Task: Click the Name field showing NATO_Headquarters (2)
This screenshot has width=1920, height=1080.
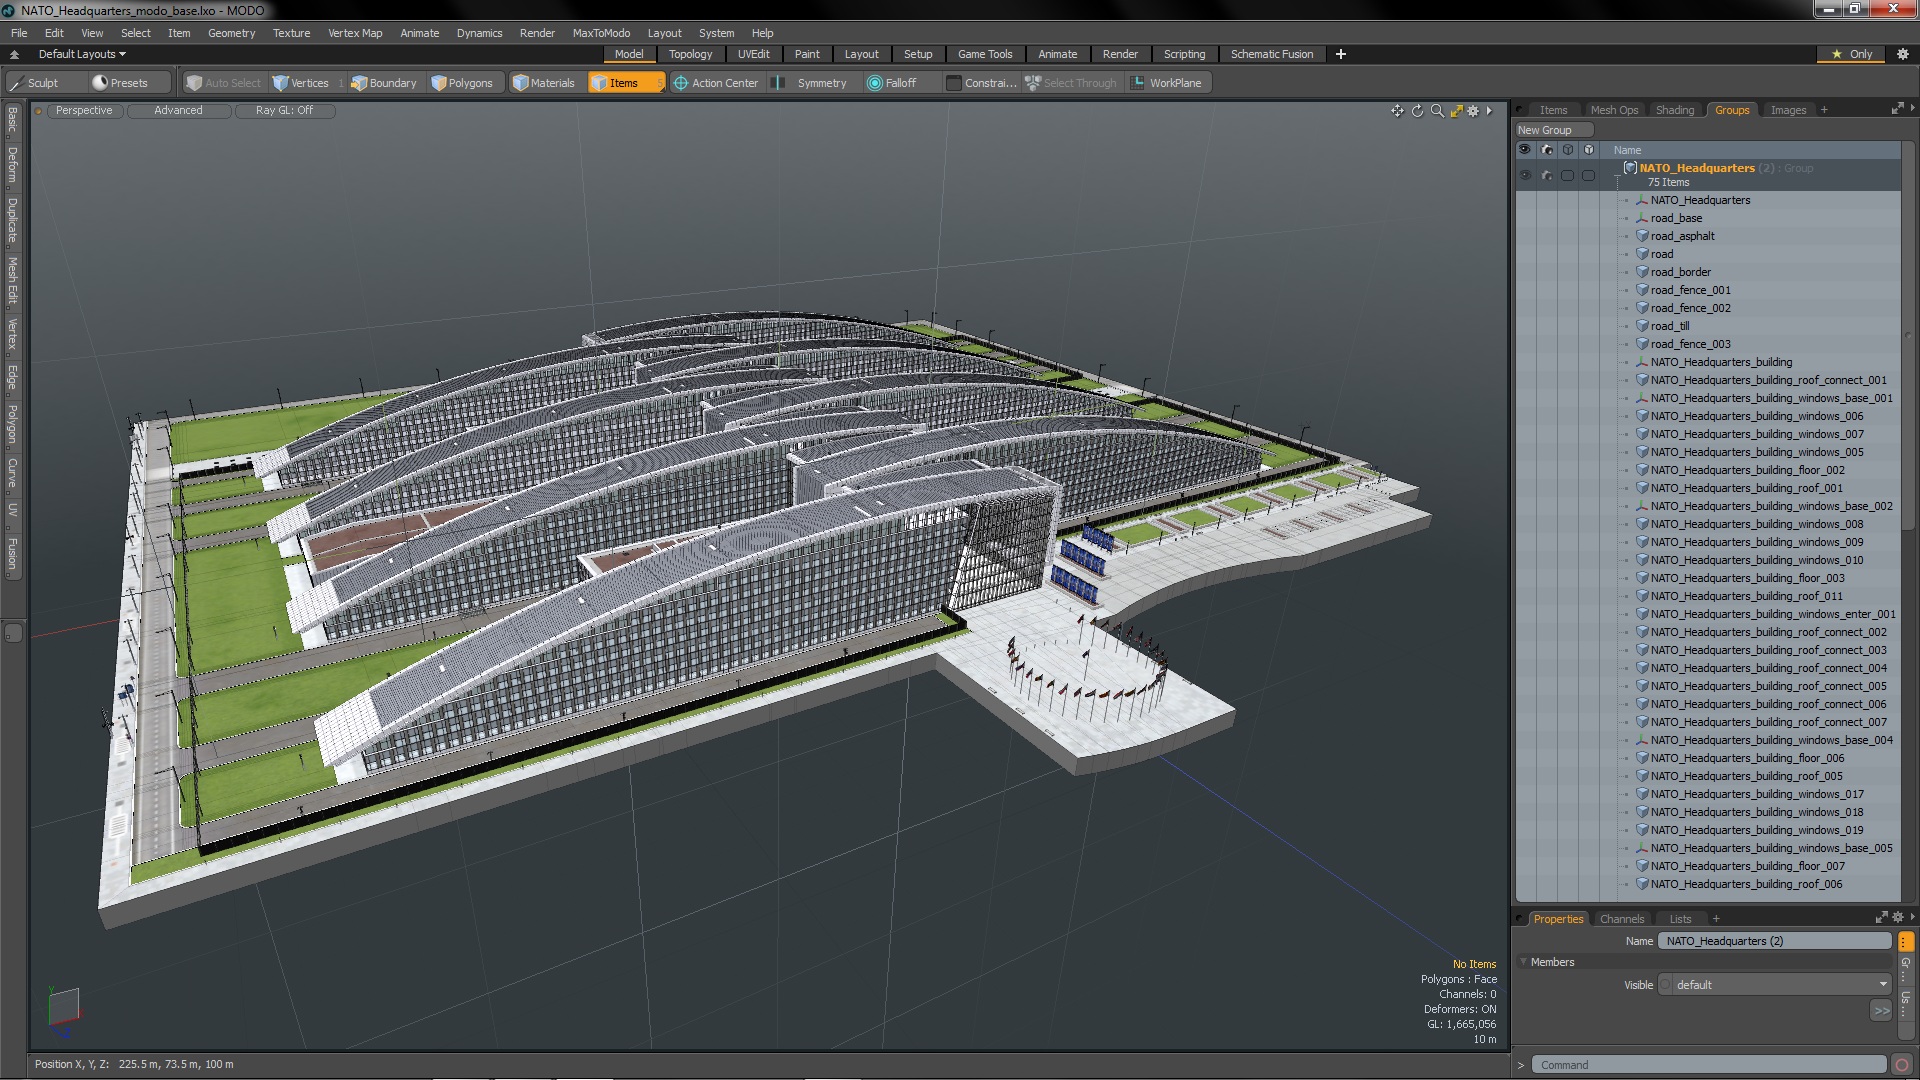Action: tap(1774, 941)
